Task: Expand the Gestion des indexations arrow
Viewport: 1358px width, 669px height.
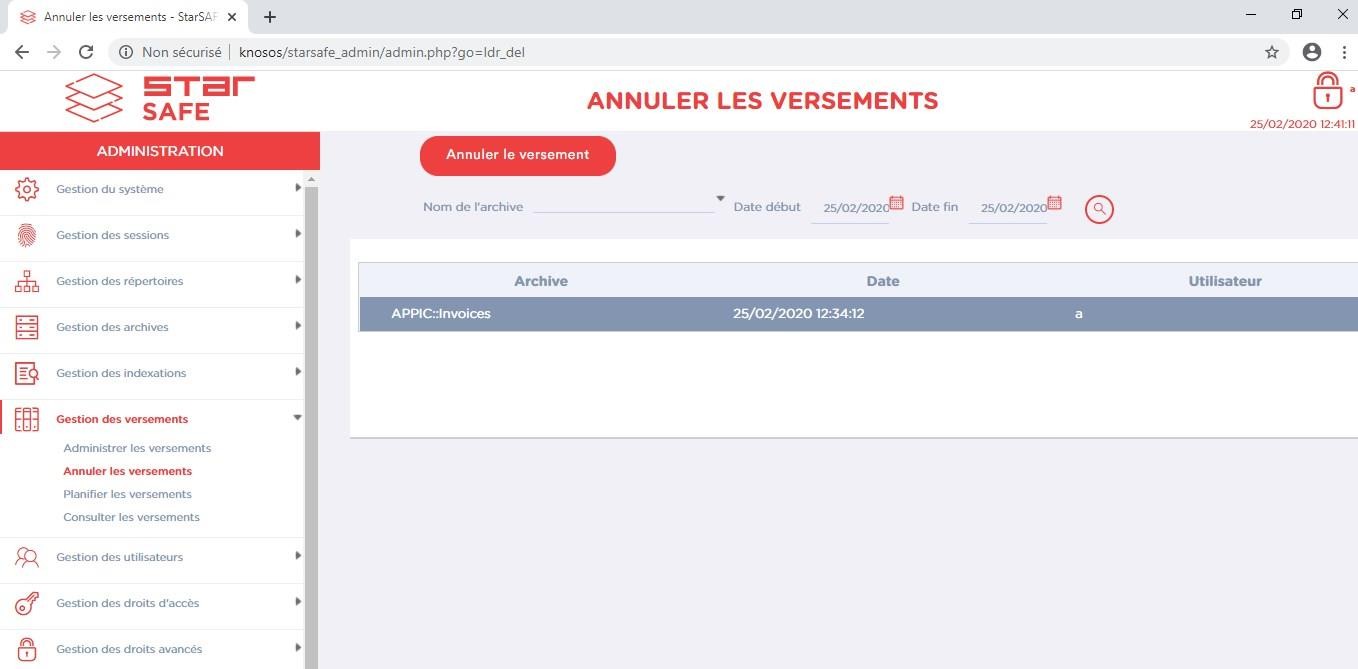Action: (x=298, y=372)
